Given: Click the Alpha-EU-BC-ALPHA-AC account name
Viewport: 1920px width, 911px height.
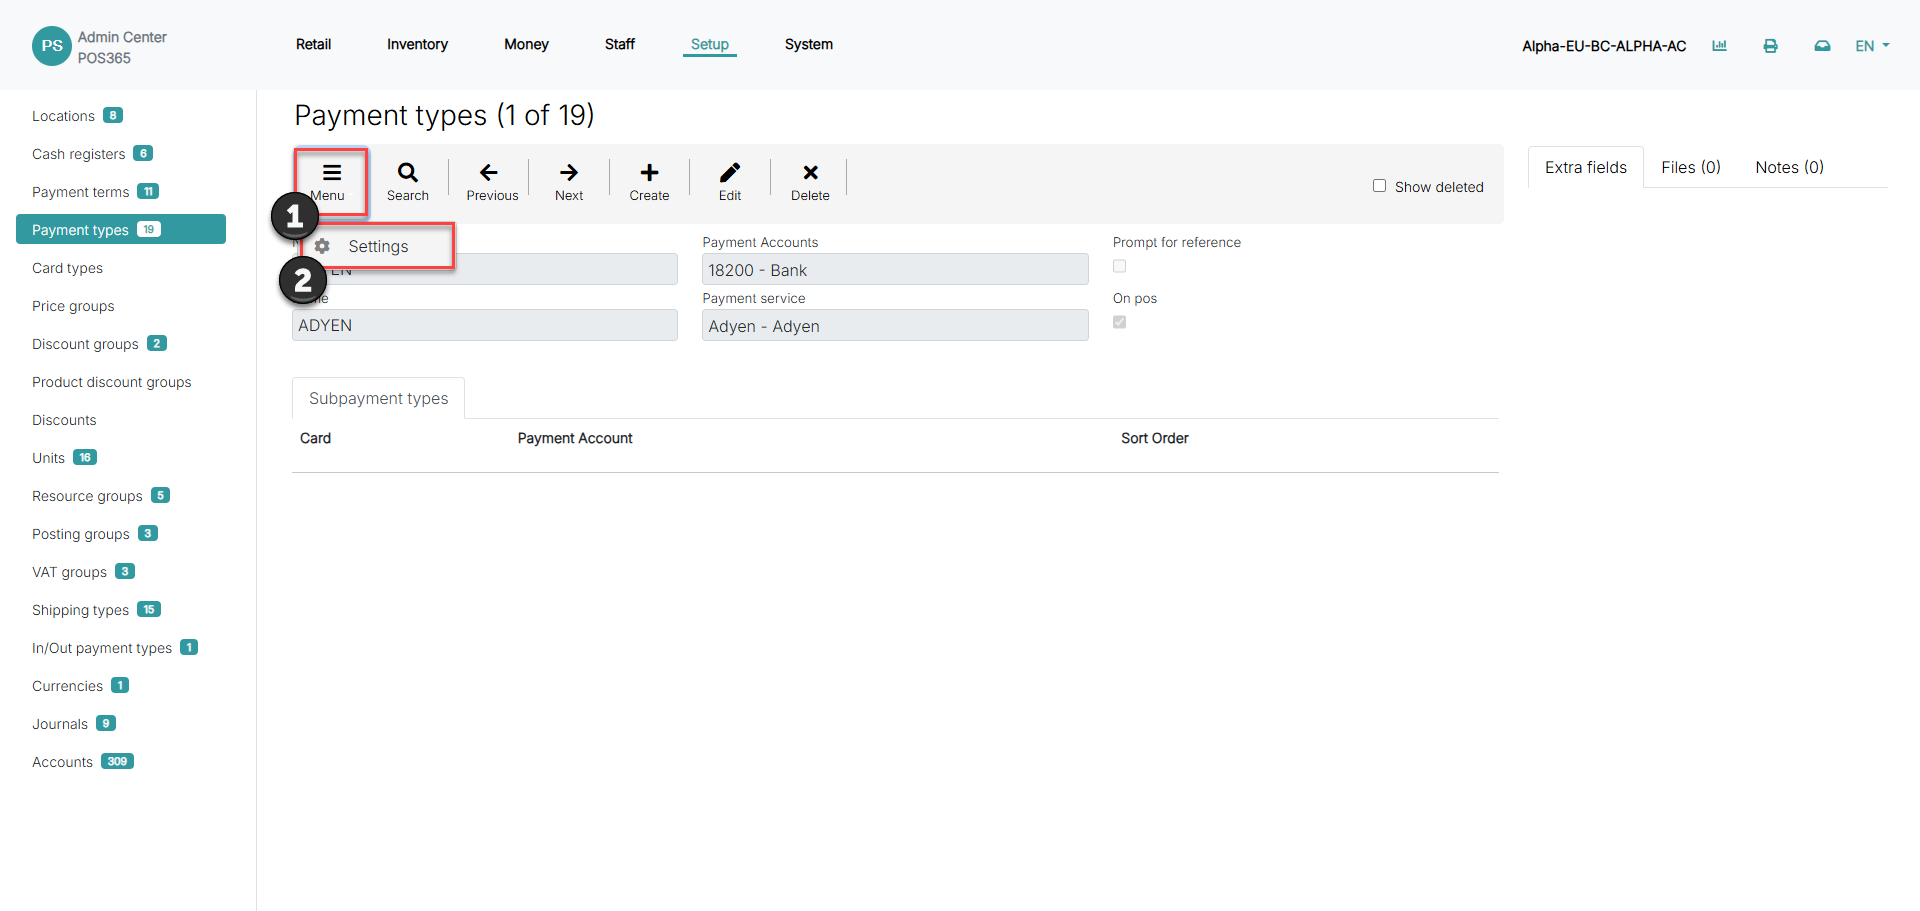Looking at the screenshot, I should [1604, 46].
